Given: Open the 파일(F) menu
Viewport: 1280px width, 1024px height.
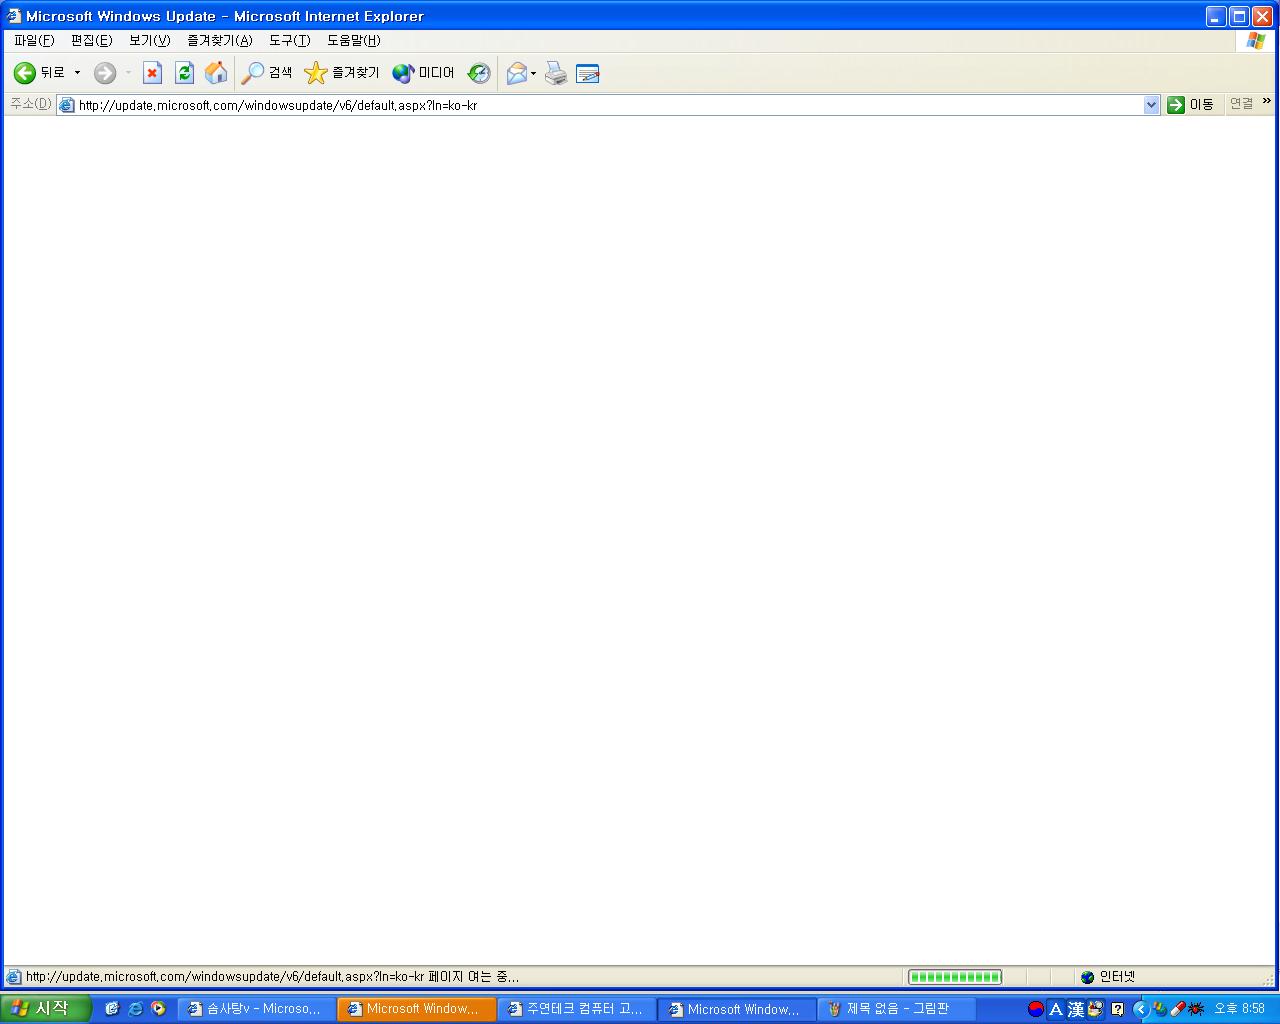Looking at the screenshot, I should point(34,40).
